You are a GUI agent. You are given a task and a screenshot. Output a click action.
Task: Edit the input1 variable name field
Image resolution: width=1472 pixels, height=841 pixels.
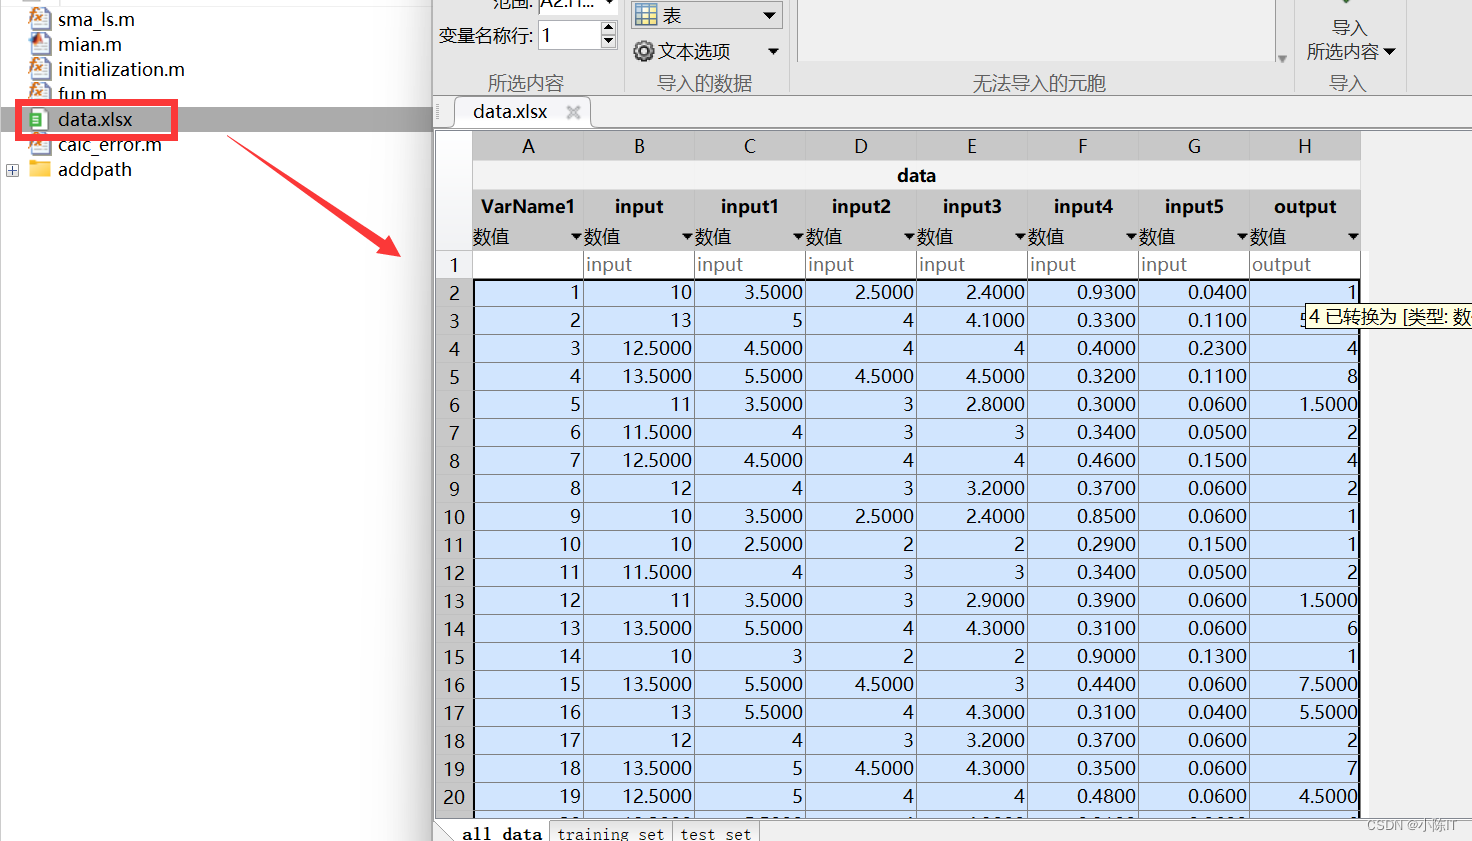coord(750,206)
